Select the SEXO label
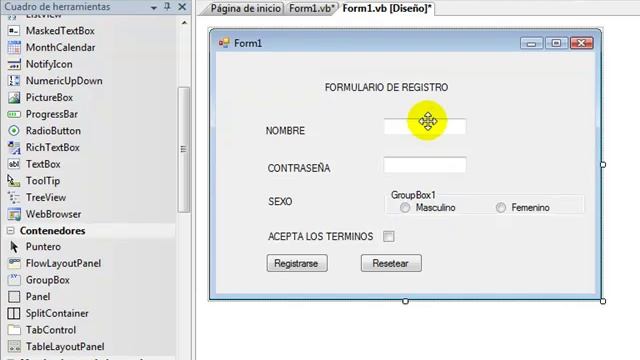Viewport: 640px width, 360px height. tap(280, 202)
